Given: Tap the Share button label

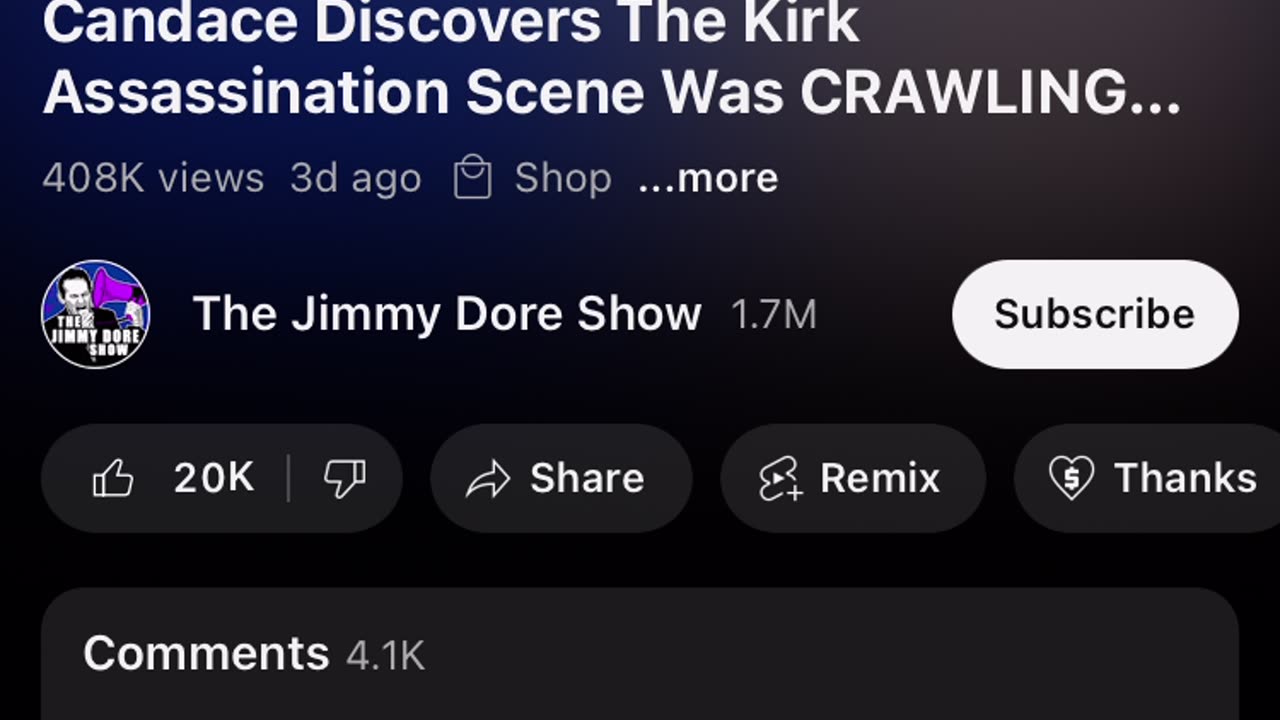Looking at the screenshot, I should [x=587, y=478].
